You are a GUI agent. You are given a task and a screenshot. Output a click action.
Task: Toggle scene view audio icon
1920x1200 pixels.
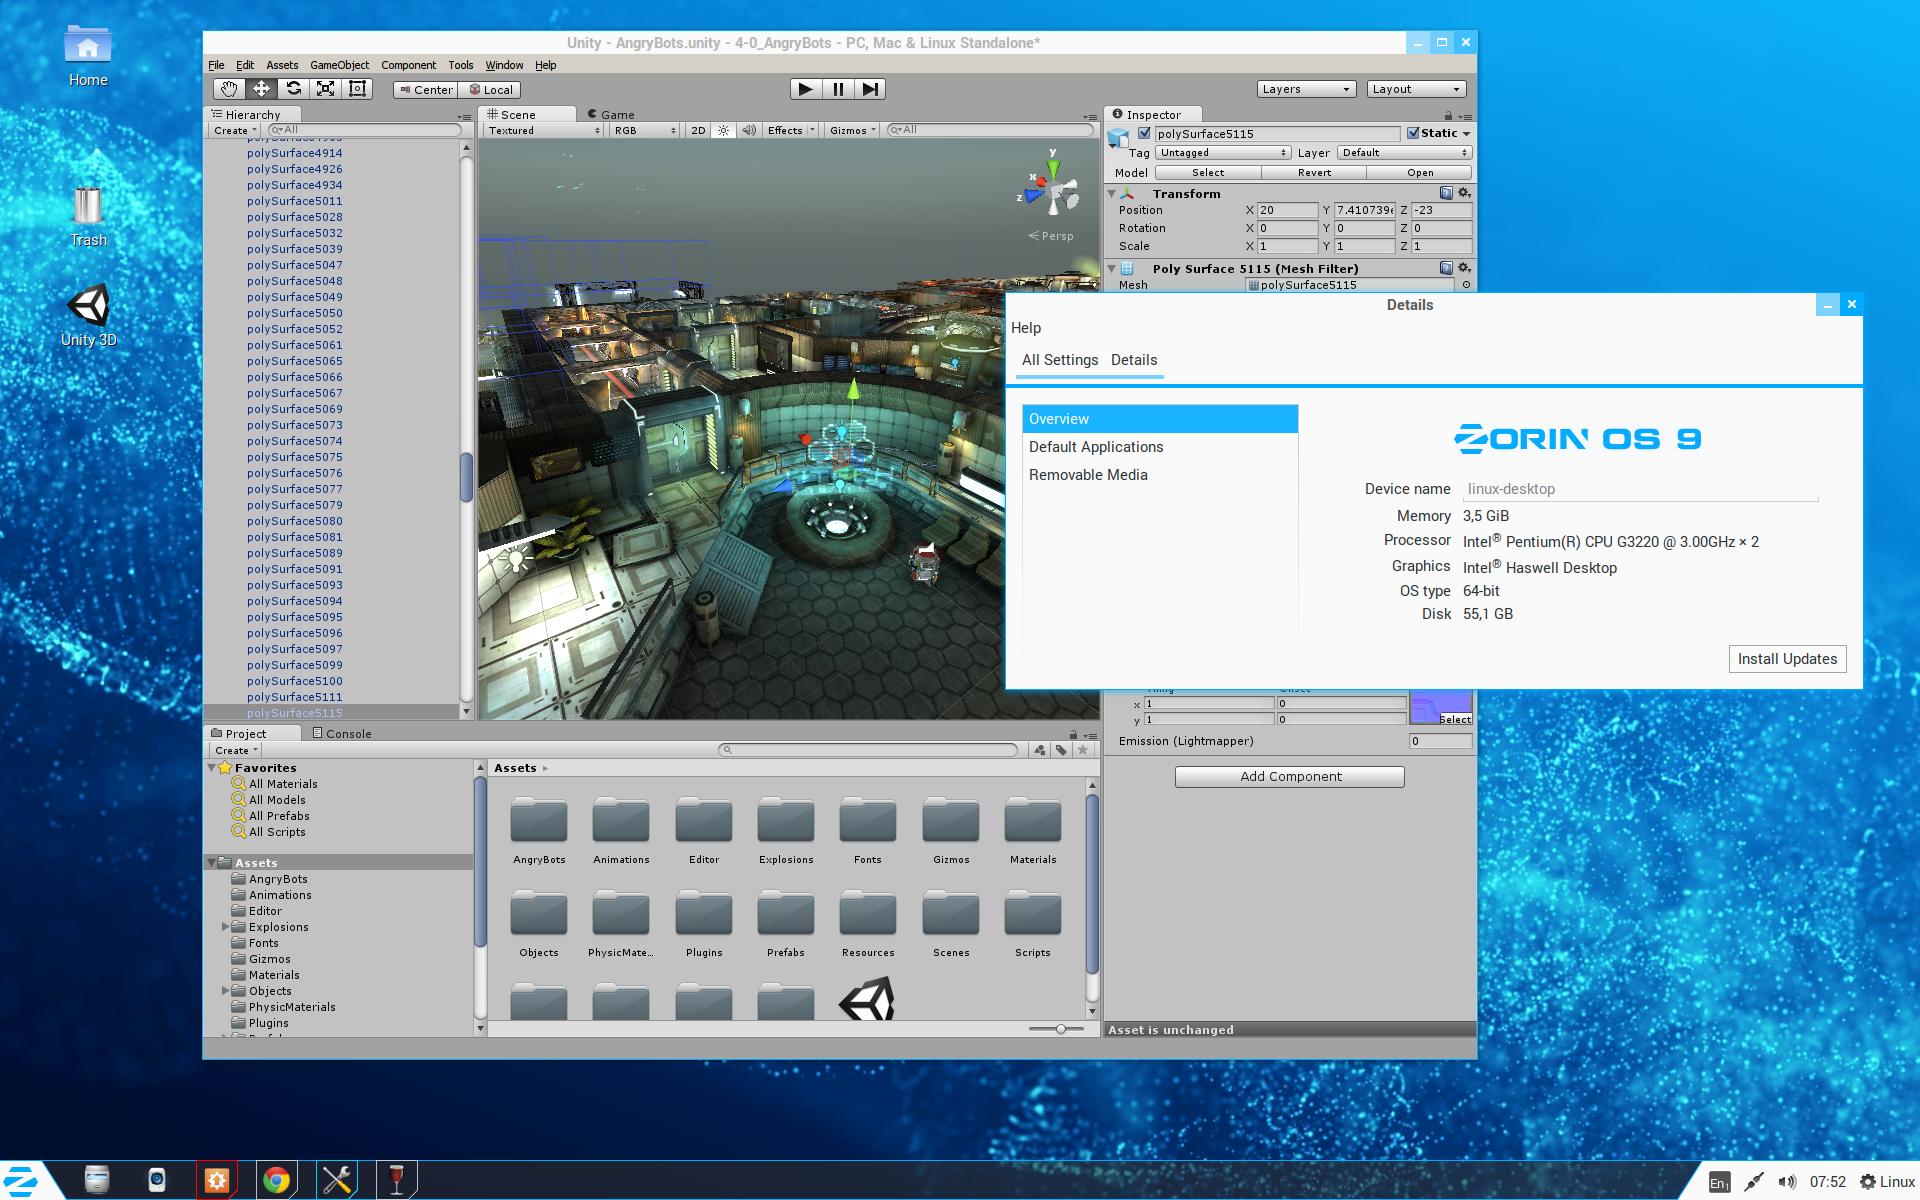[x=748, y=130]
